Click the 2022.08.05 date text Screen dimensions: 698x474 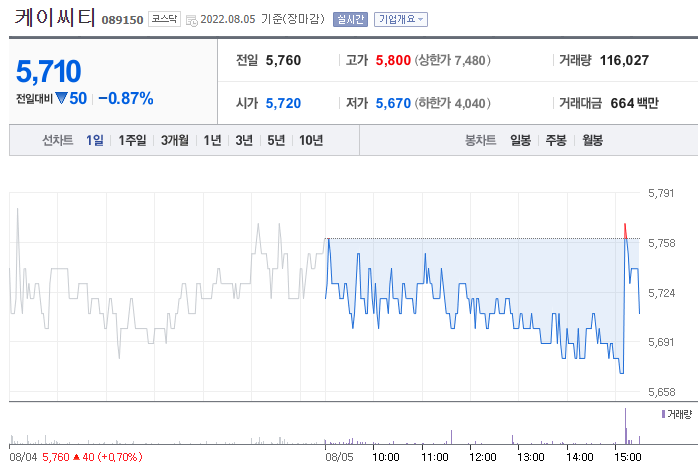228,19
